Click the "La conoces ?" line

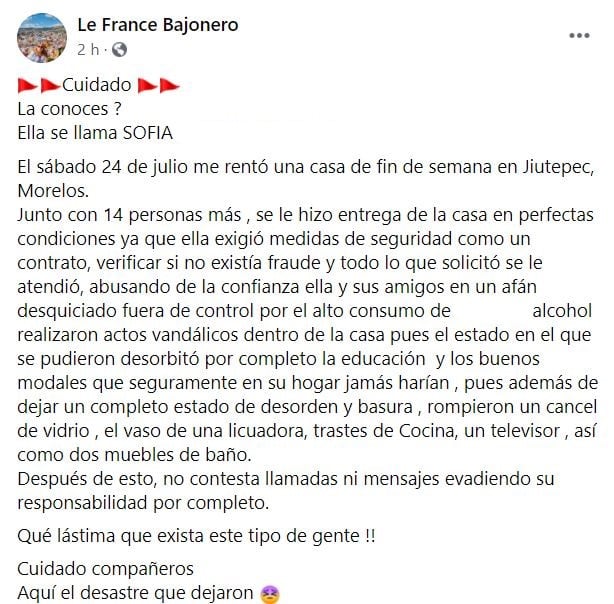pyautogui.click(x=69, y=108)
